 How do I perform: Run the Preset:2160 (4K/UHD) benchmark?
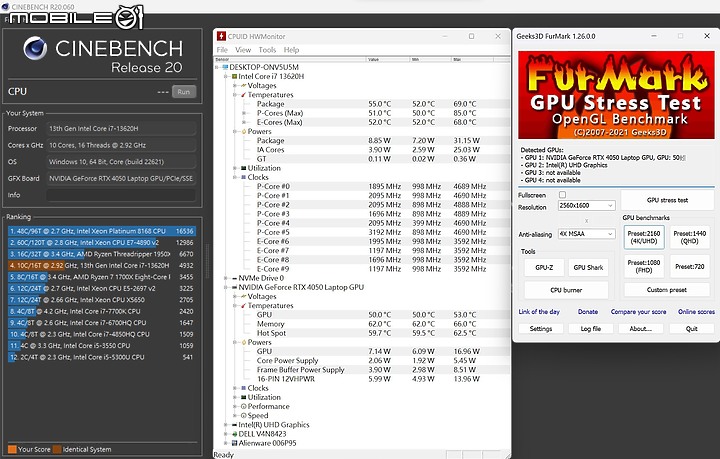[644, 237]
